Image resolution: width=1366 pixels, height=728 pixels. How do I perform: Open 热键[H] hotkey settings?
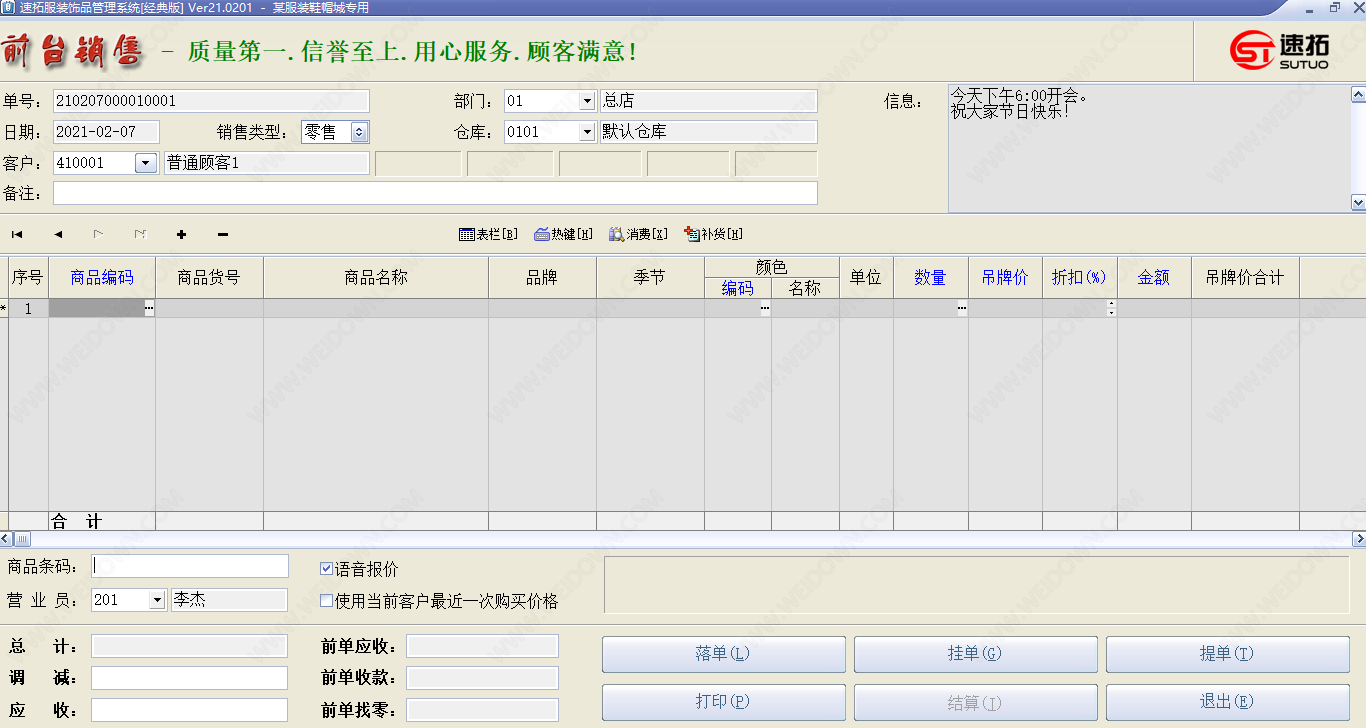click(x=563, y=235)
